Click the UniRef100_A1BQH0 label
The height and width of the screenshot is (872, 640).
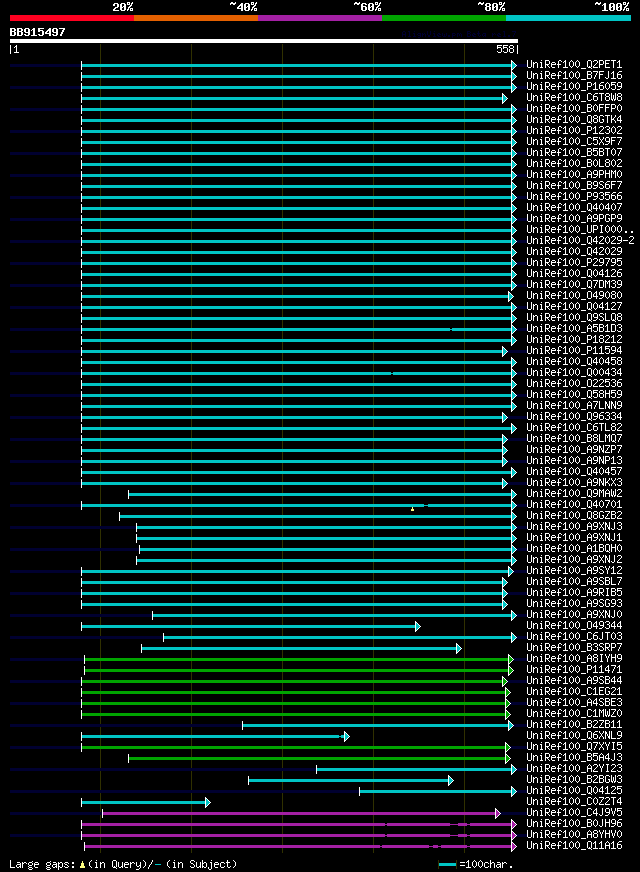[574, 548]
